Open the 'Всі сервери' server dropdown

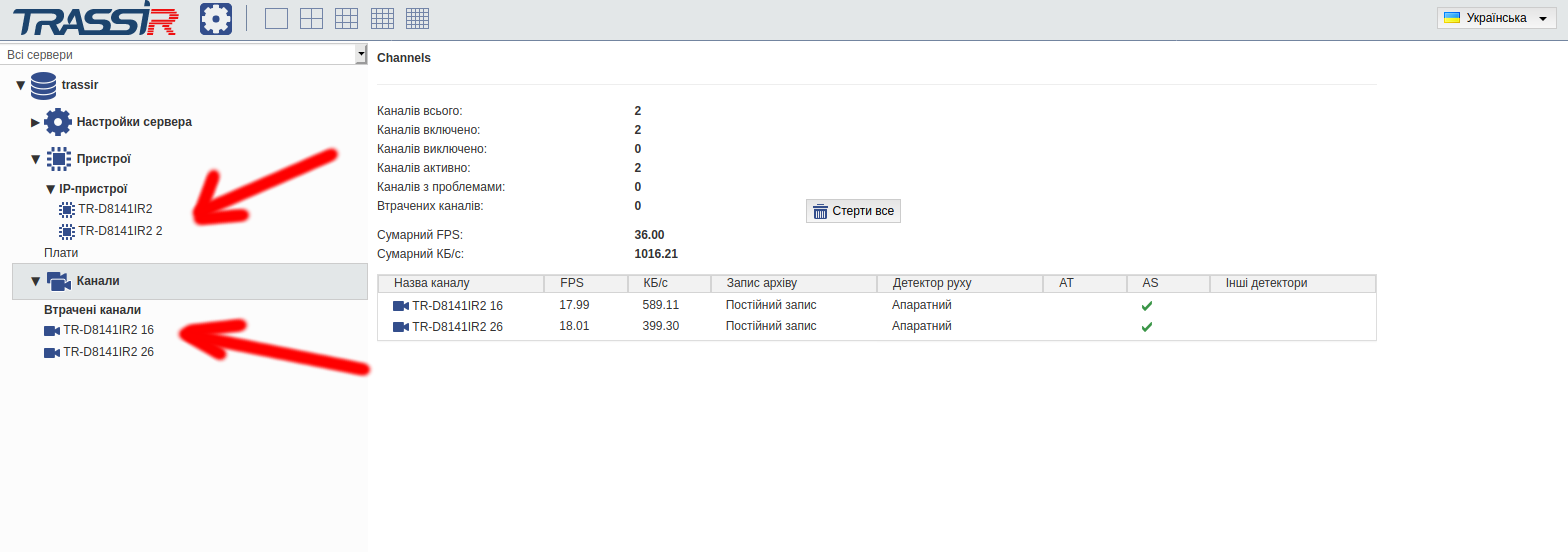coord(184,55)
